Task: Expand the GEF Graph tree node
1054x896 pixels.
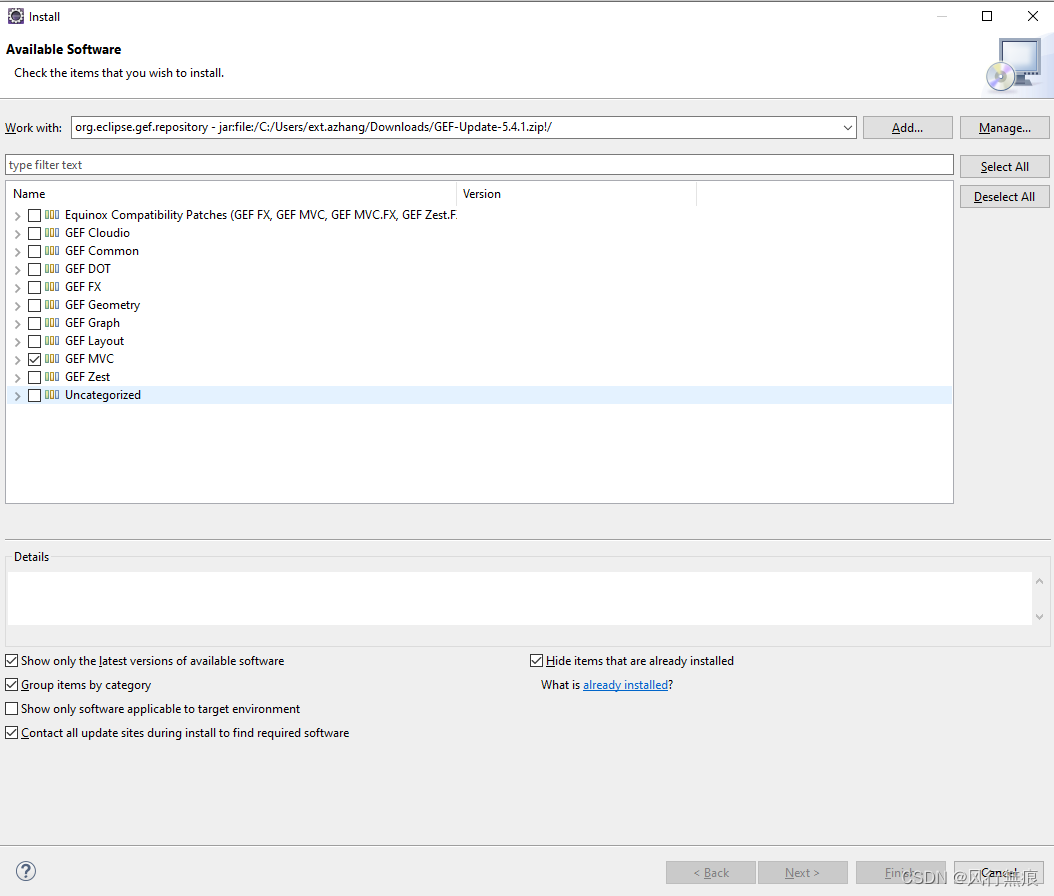Action: [17, 324]
